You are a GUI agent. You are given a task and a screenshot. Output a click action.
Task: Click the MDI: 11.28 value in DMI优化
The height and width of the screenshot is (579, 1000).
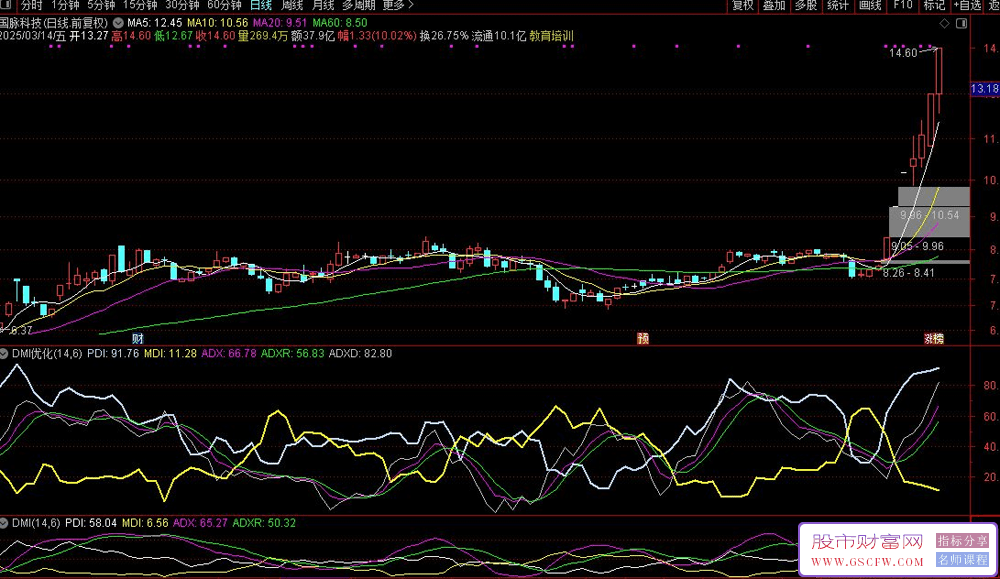(170, 353)
